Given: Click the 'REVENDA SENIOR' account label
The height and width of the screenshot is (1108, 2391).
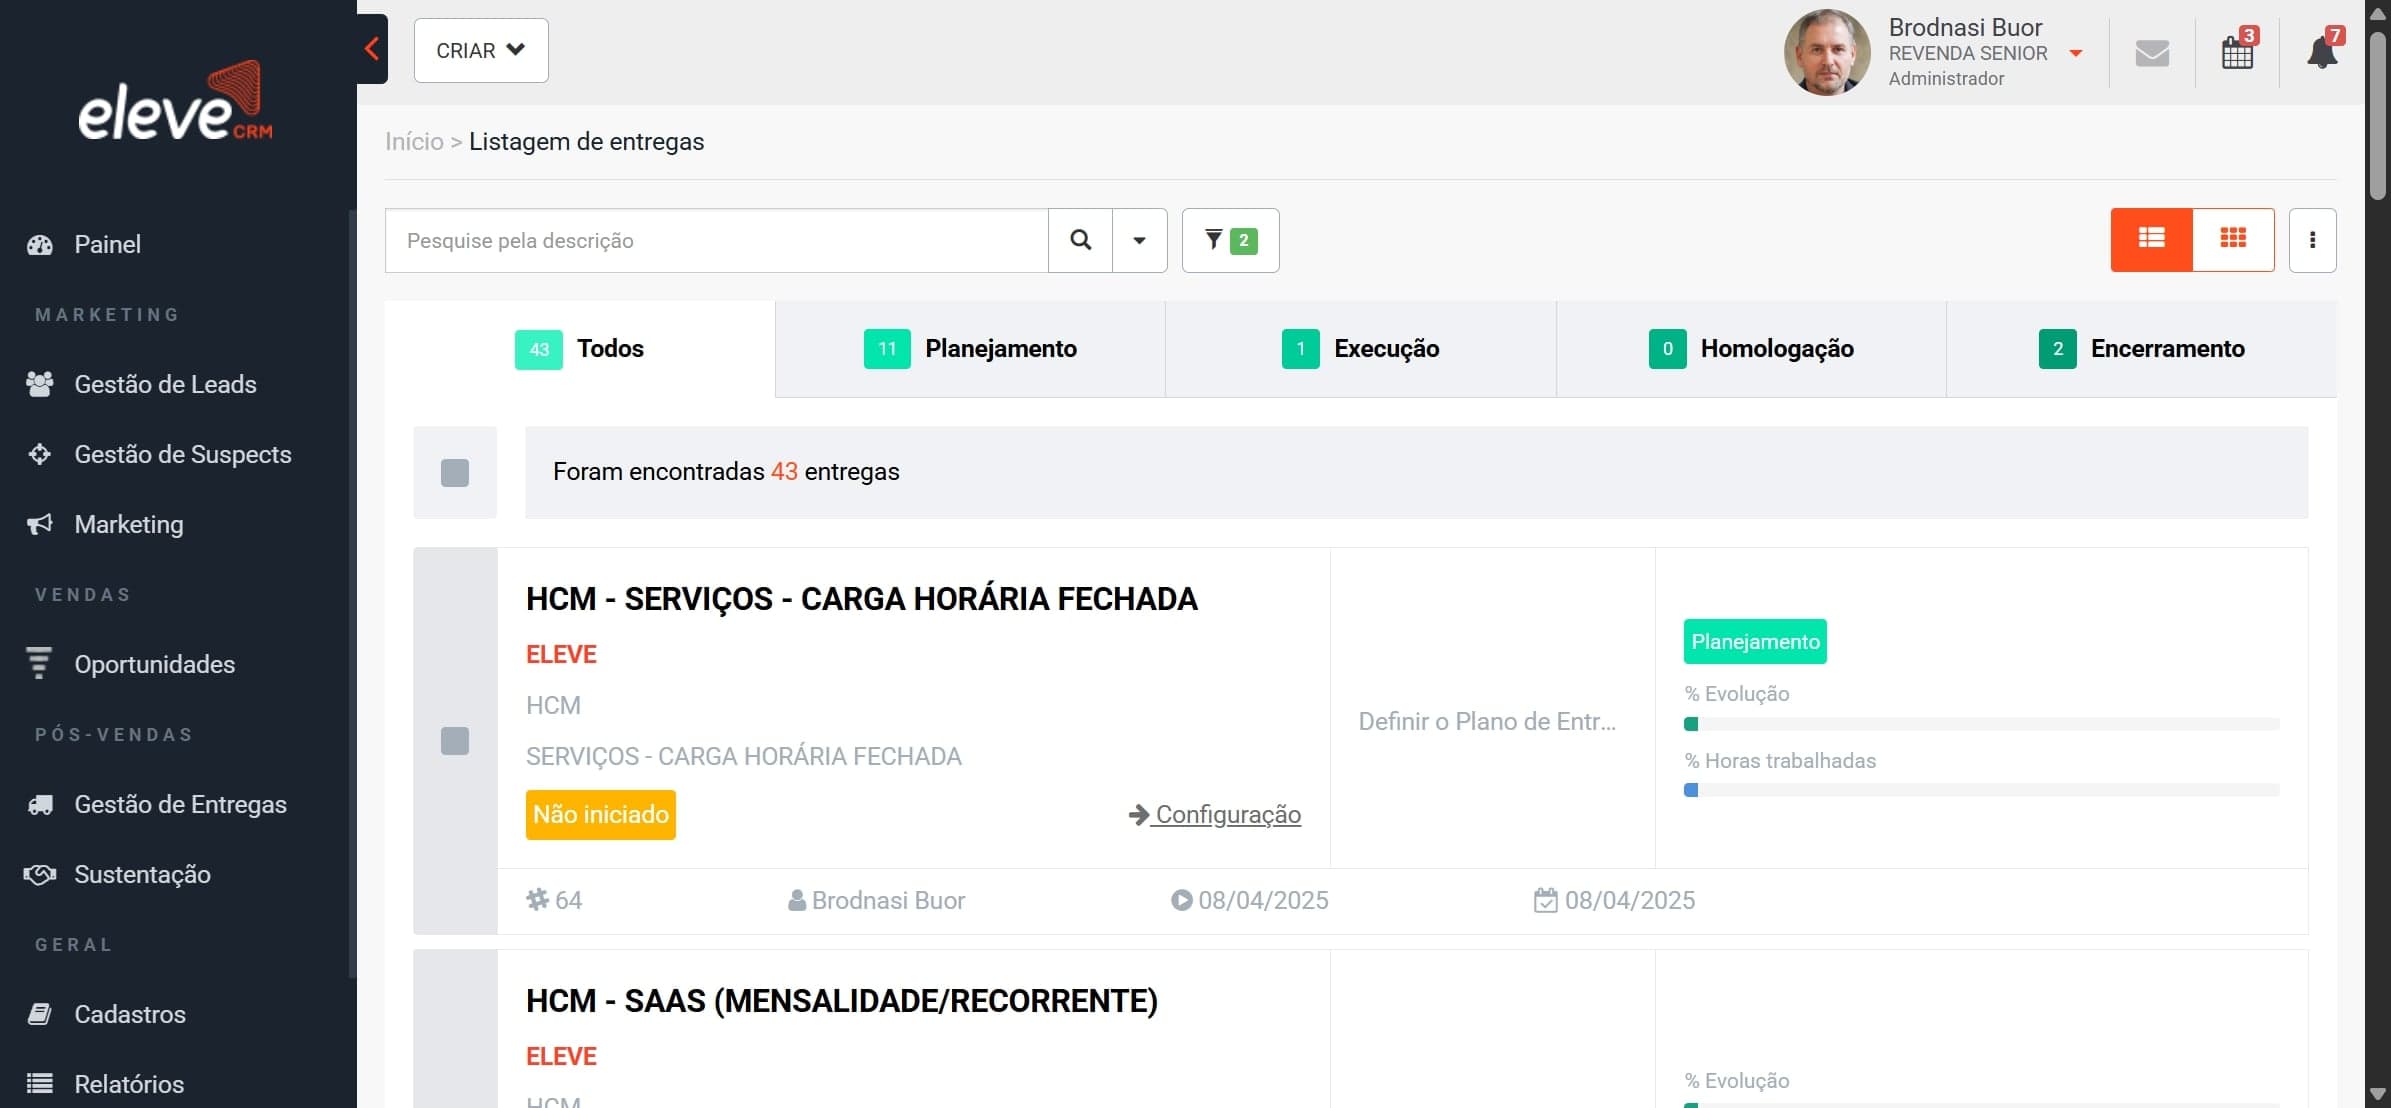Looking at the screenshot, I should pyautogui.click(x=1967, y=53).
